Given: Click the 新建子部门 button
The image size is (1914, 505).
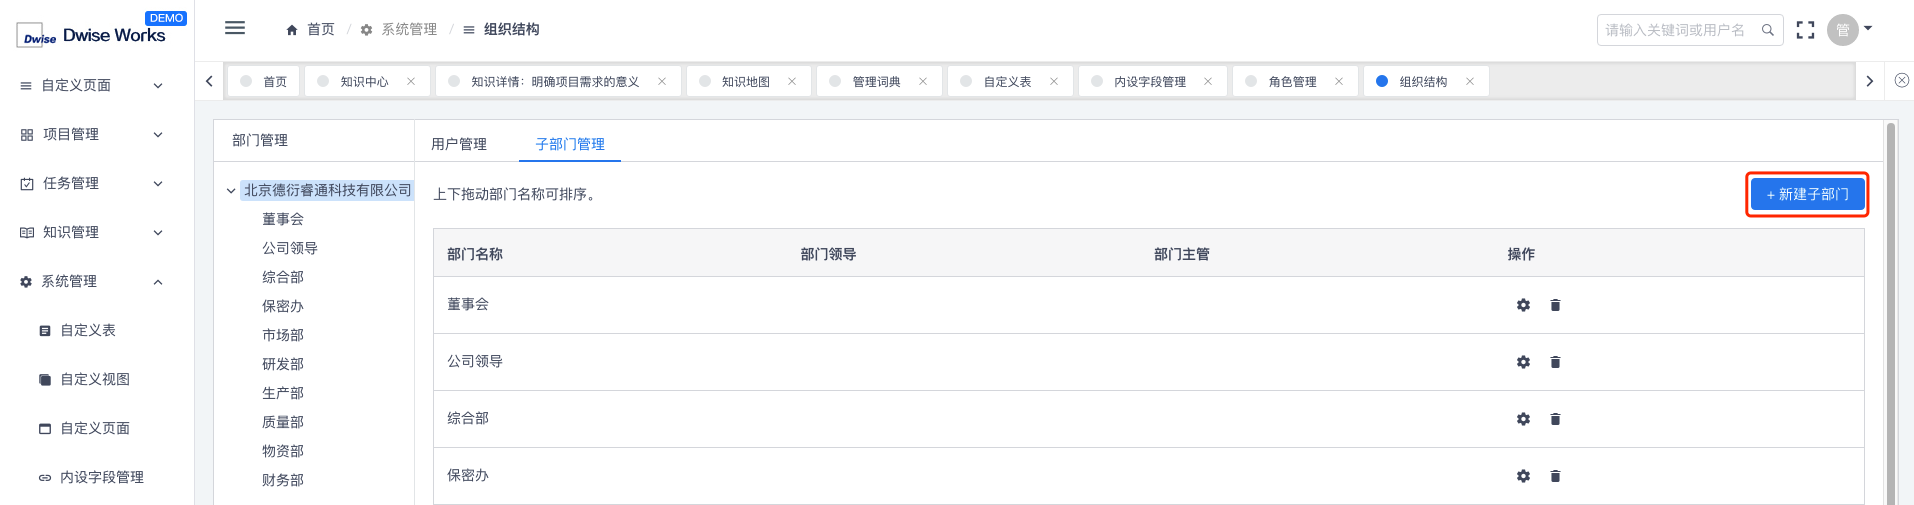Looking at the screenshot, I should (x=1807, y=194).
